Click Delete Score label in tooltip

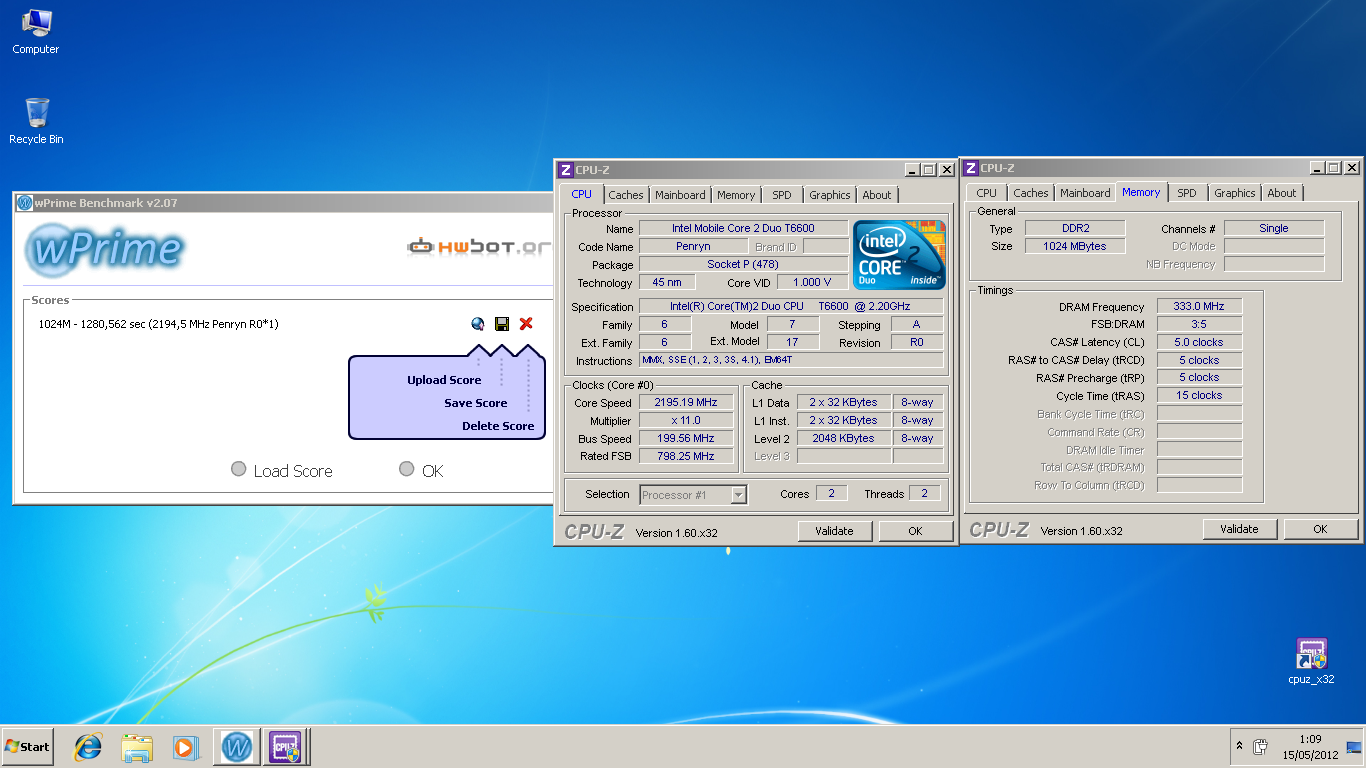[498, 426]
